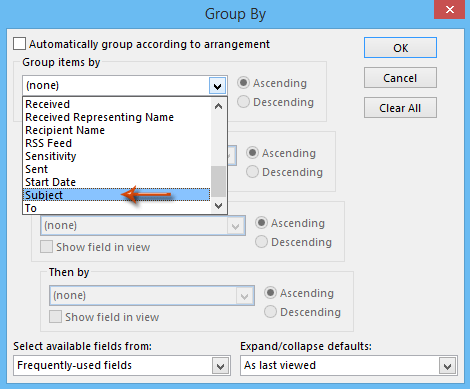This screenshot has width=470, height=389.
Task: Reset grouping with Clear All
Action: tap(400, 108)
